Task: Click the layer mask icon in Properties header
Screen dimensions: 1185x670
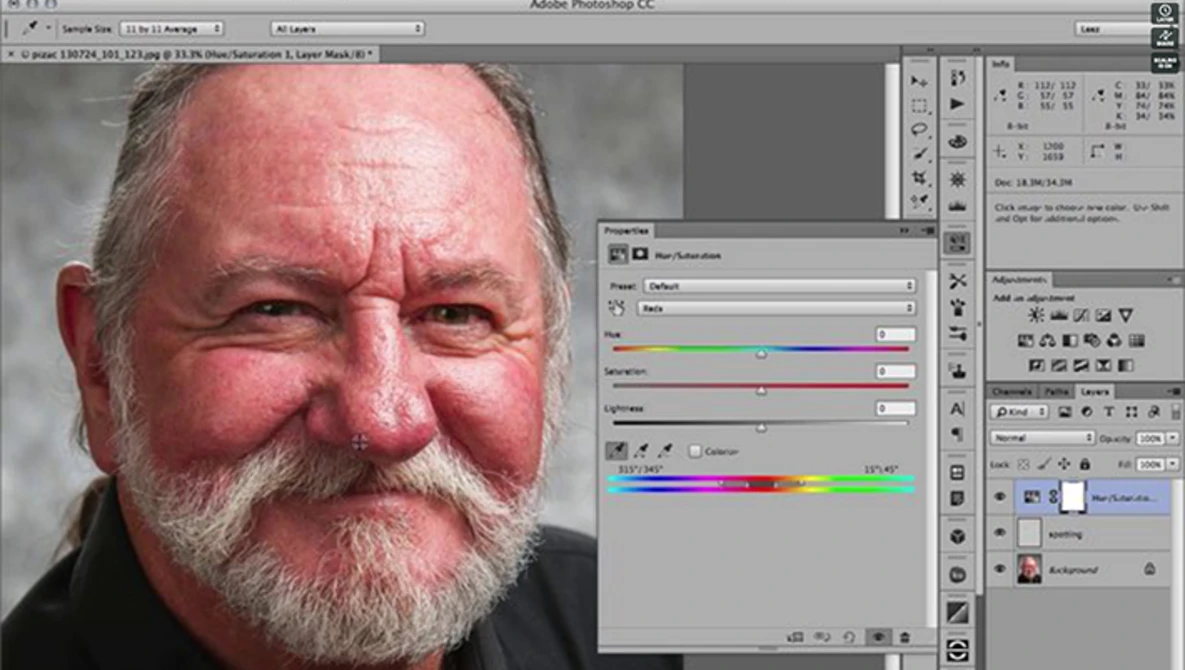Action: coord(640,255)
